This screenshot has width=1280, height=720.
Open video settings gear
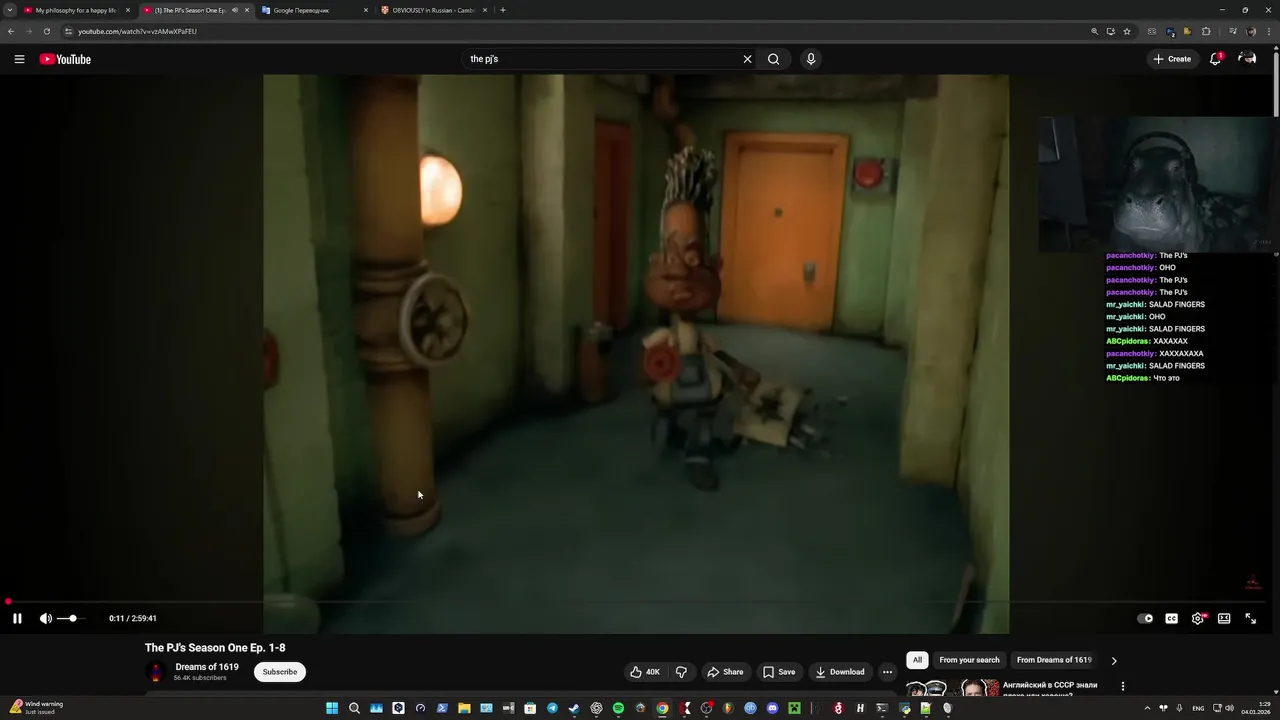point(1198,618)
